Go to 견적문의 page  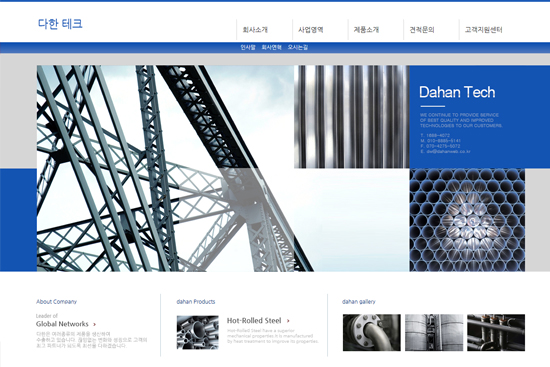tap(422, 30)
